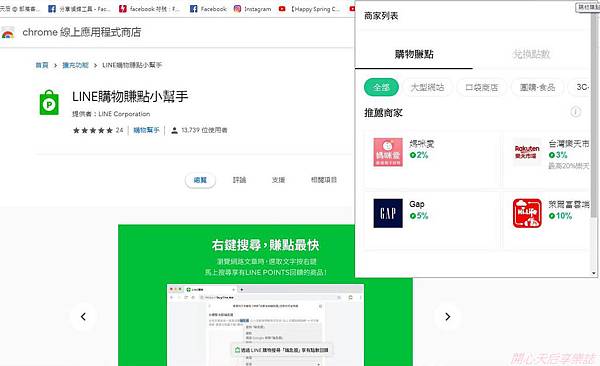Viewport: 600px width, 366px height.
Task: Open the 購物幫手 category link
Action: tap(146, 130)
